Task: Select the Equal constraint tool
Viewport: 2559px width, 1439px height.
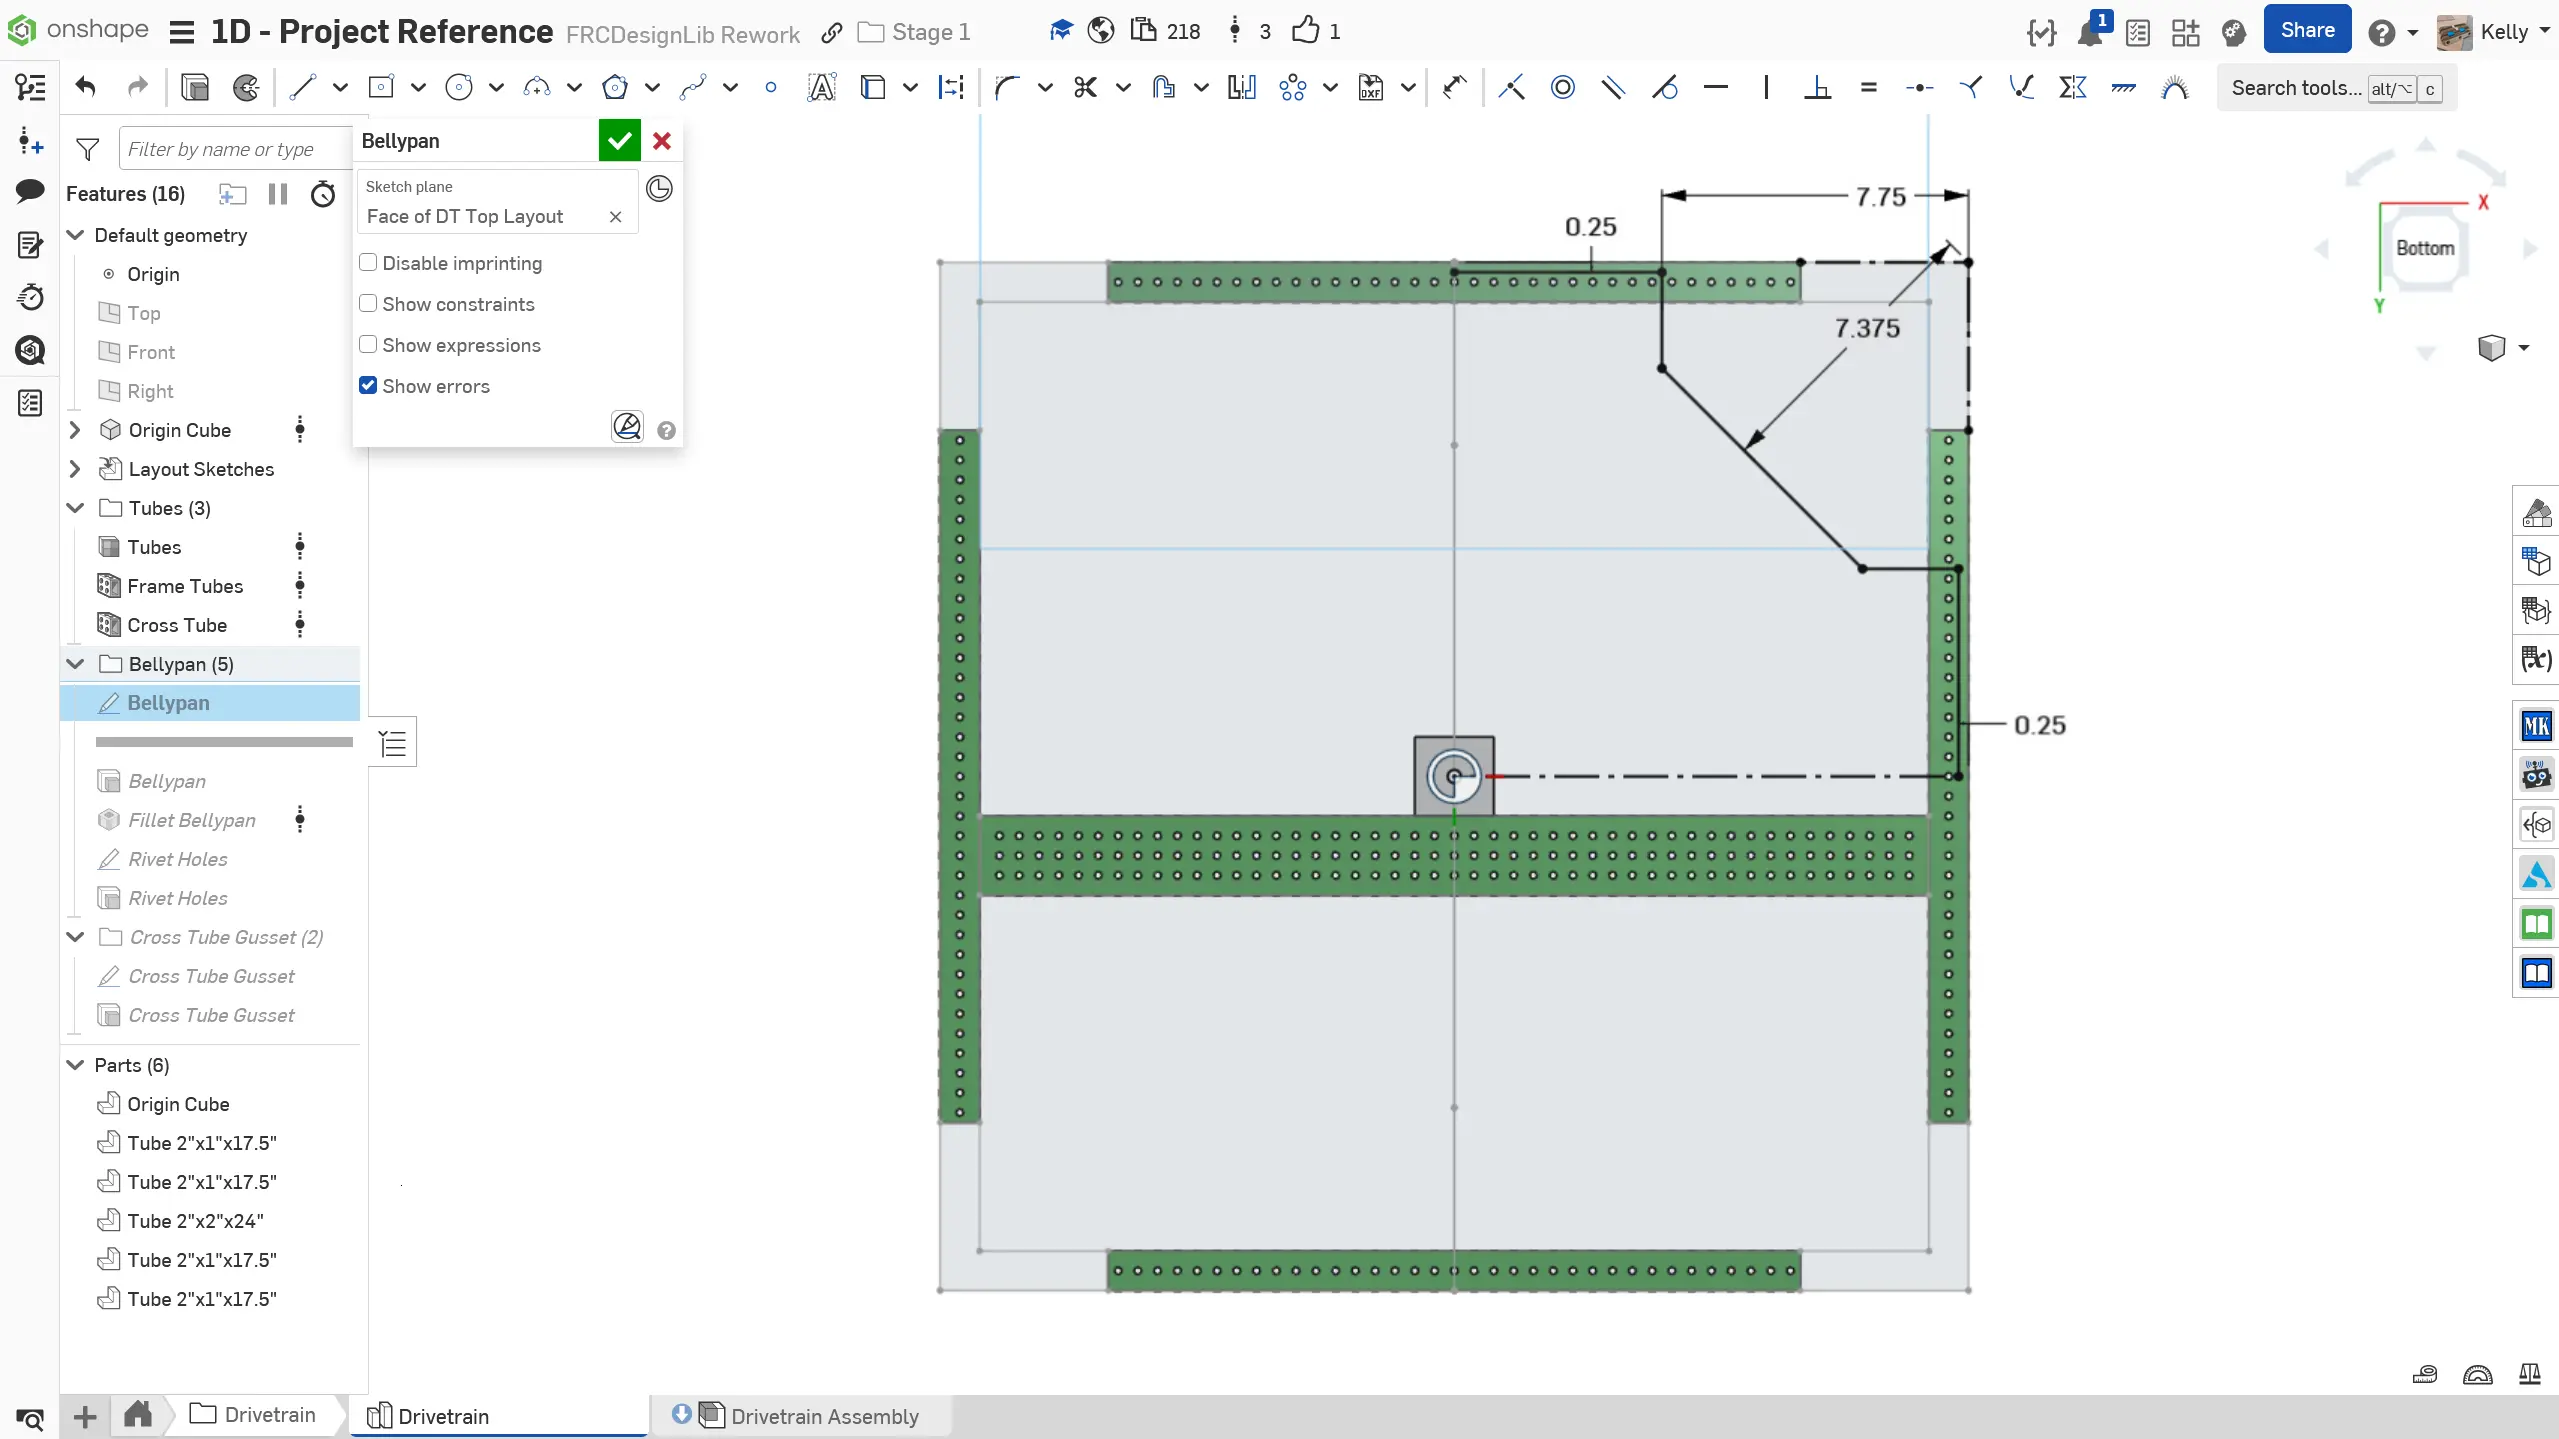Action: pos(1868,88)
